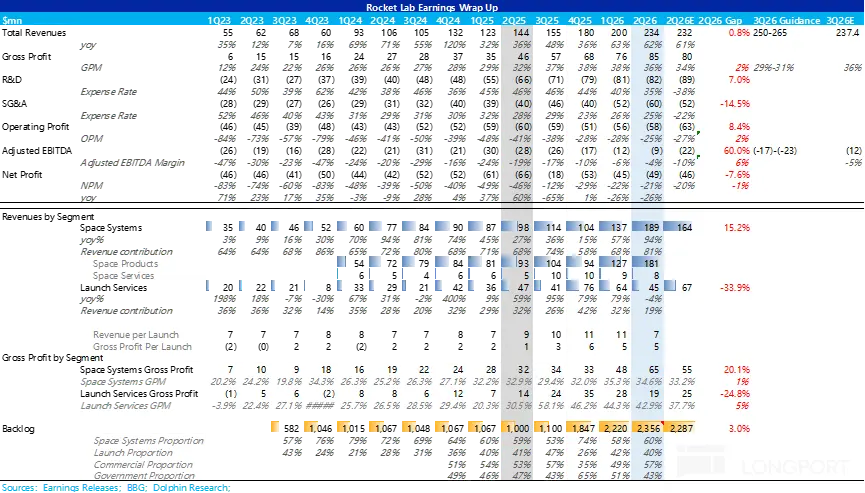865x493 pixels.
Task: Select the 'Space Products' row label
Action: (x=125, y=264)
